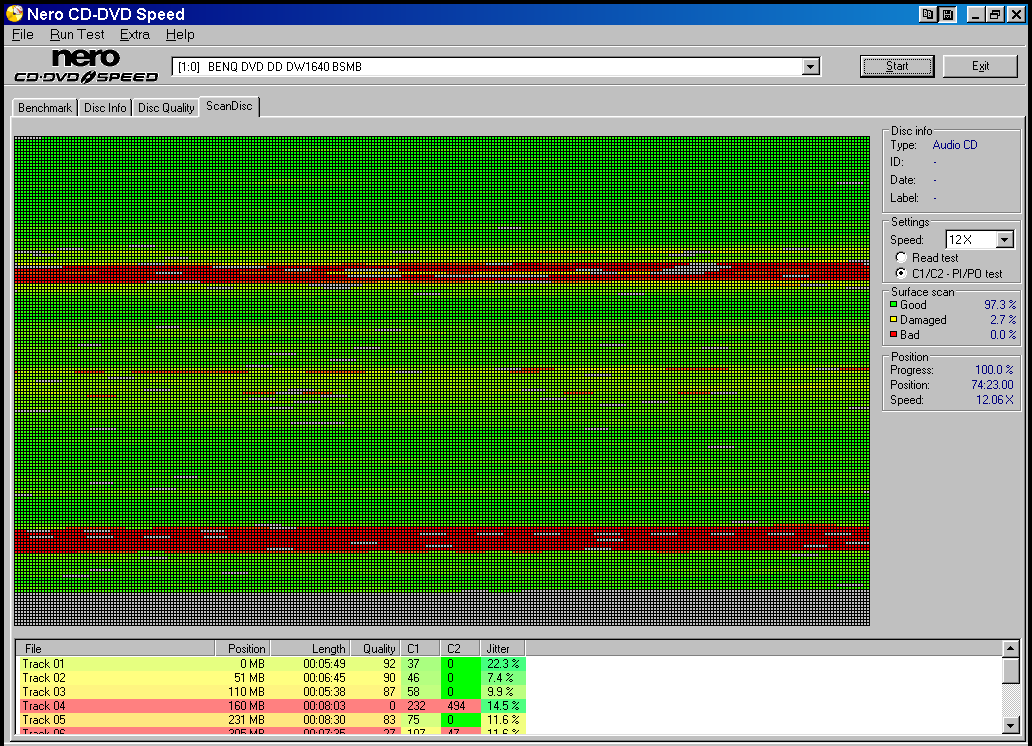Minimize the Nero CD-DVD Speed window
Image resolution: width=1032 pixels, height=746 pixels.
975,14
